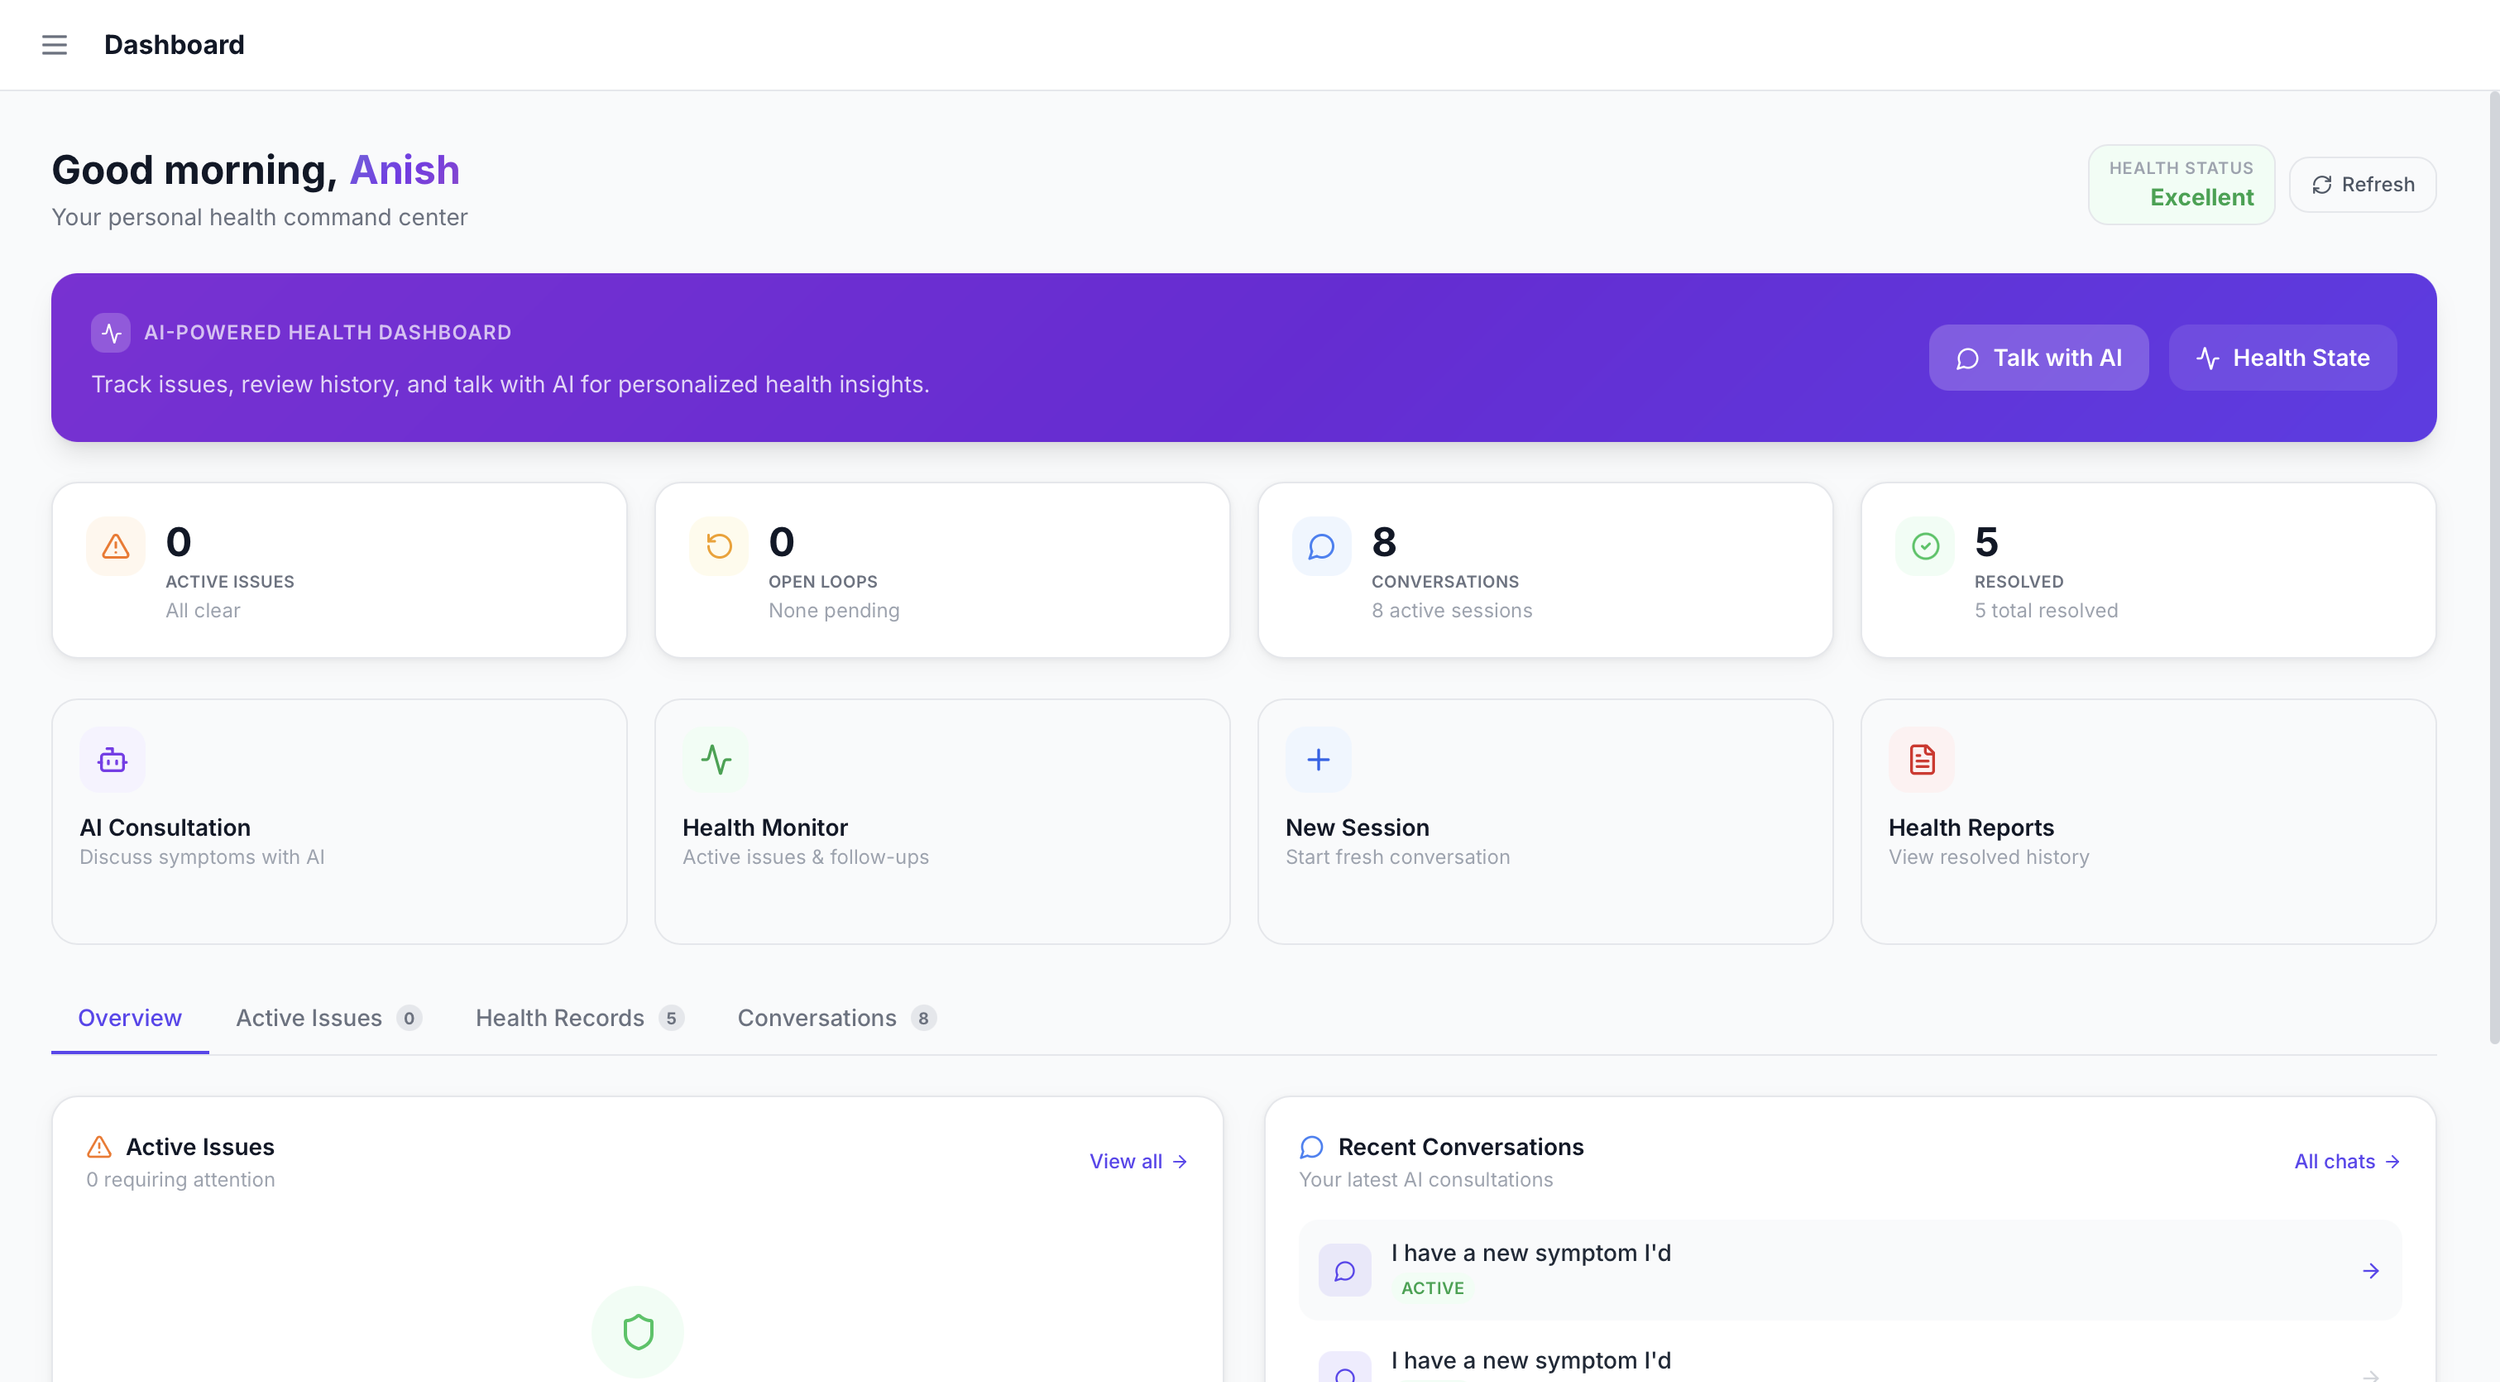Open Health Monitor pulse icon
This screenshot has width=2500, height=1382.
click(x=716, y=760)
